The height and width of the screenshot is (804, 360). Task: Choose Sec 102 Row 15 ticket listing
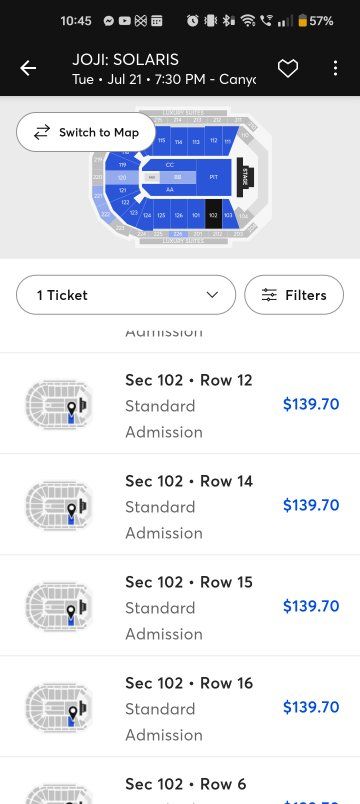pos(180,606)
